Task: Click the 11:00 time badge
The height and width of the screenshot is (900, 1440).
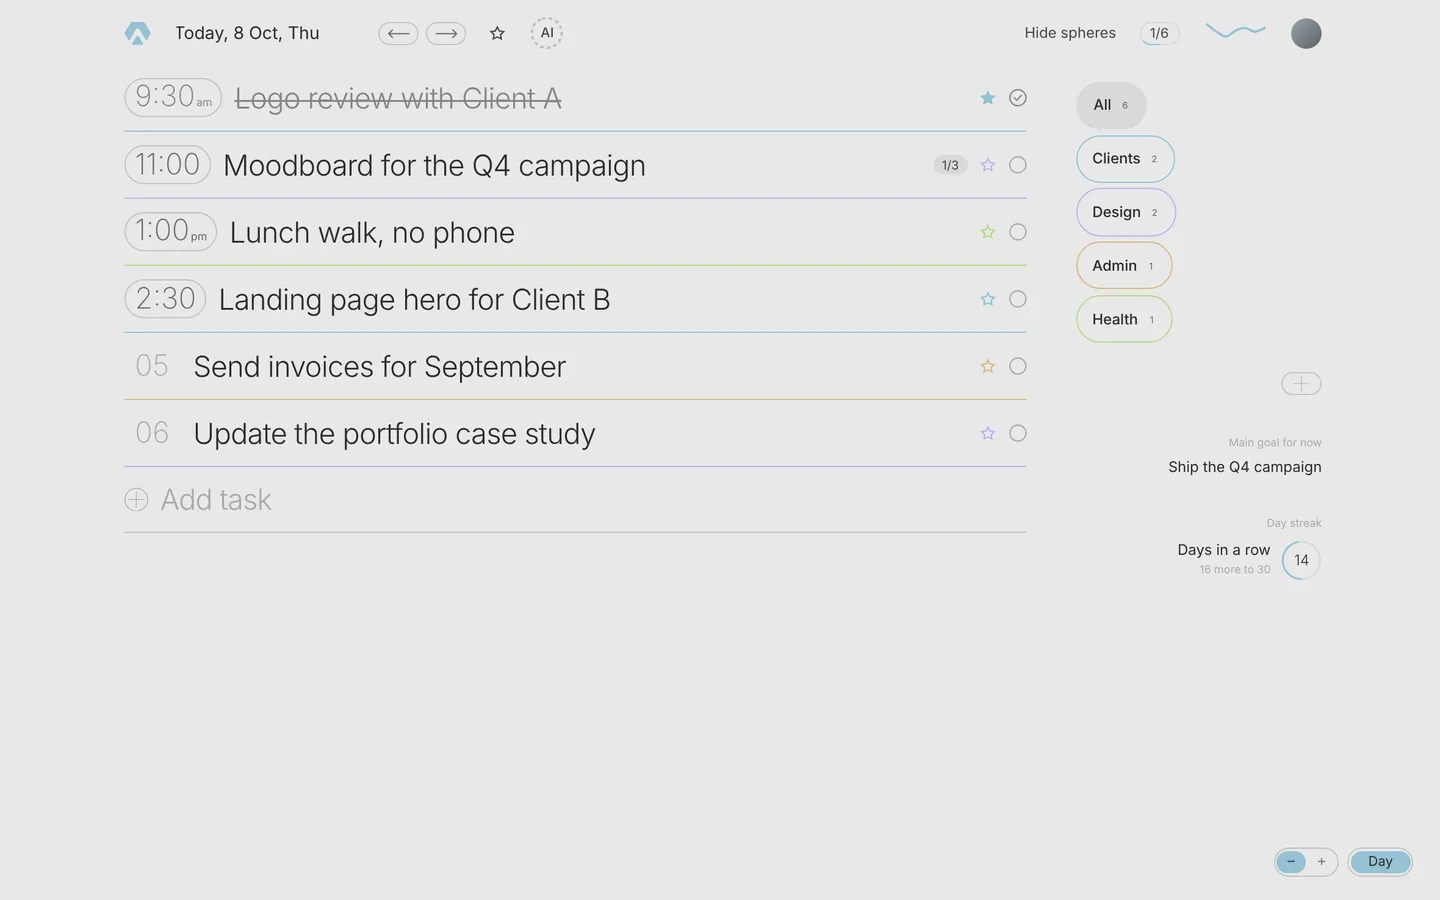Action: click(x=167, y=164)
